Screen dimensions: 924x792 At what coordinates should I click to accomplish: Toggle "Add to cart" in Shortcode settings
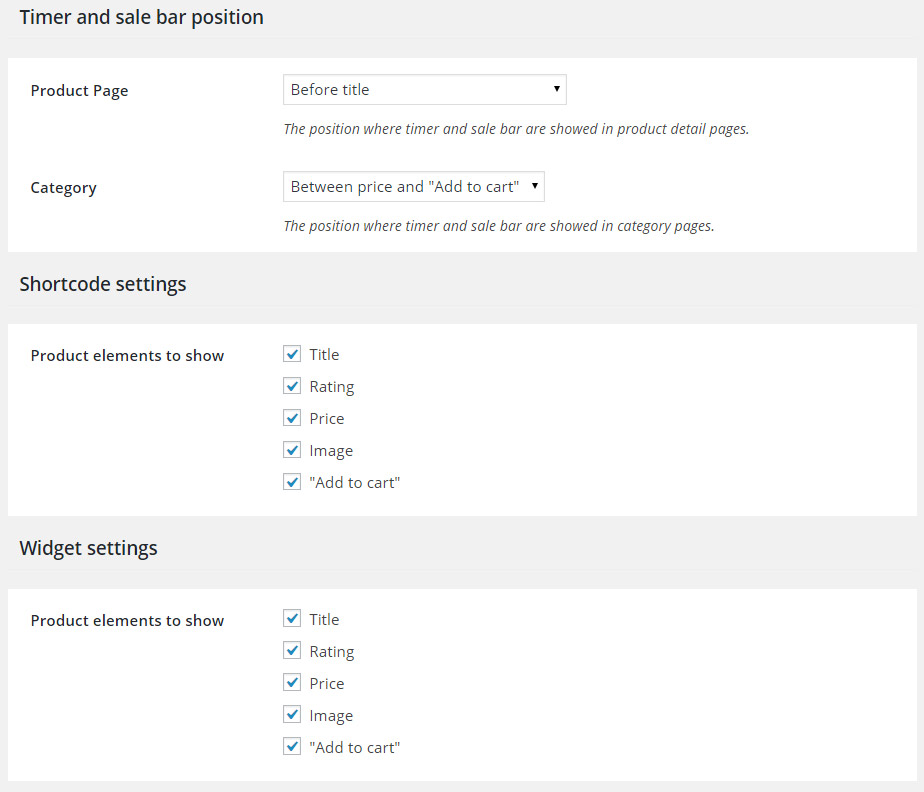pos(292,482)
